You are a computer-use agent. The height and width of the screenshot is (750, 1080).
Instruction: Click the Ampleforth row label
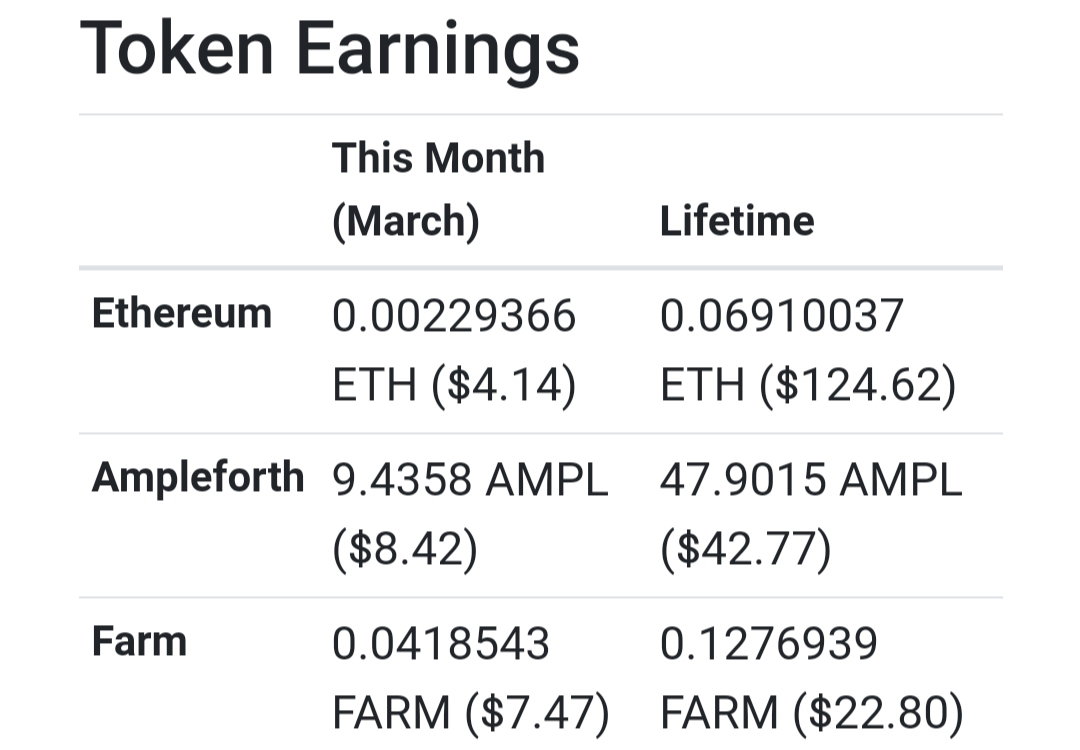click(198, 477)
